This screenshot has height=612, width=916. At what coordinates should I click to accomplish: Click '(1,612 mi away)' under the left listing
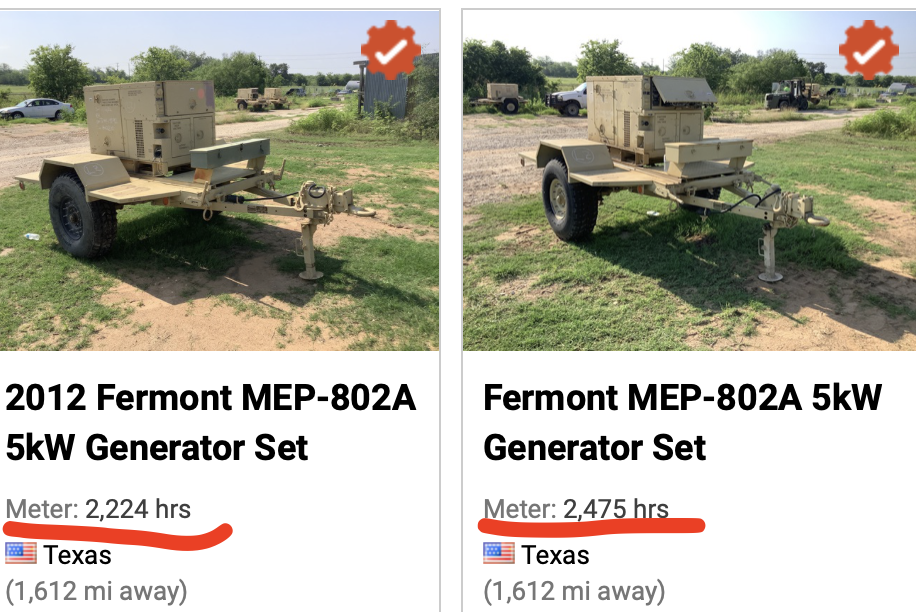pyautogui.click(x=96, y=591)
